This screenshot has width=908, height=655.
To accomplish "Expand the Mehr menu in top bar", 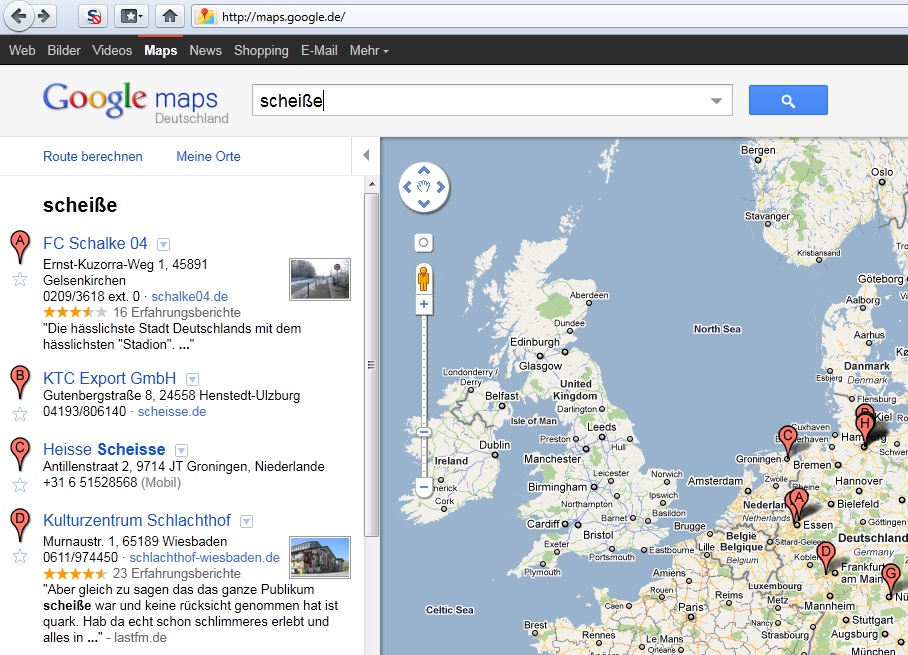I will click(x=369, y=50).
